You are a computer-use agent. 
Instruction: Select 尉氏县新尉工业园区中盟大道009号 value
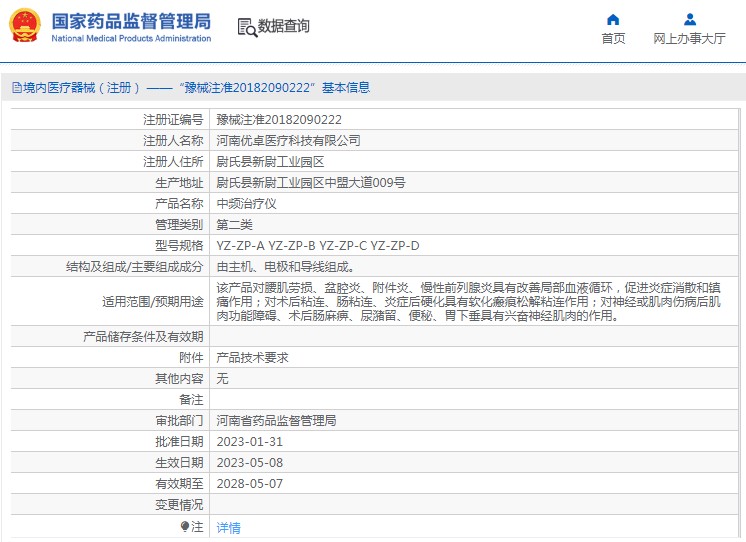point(311,182)
